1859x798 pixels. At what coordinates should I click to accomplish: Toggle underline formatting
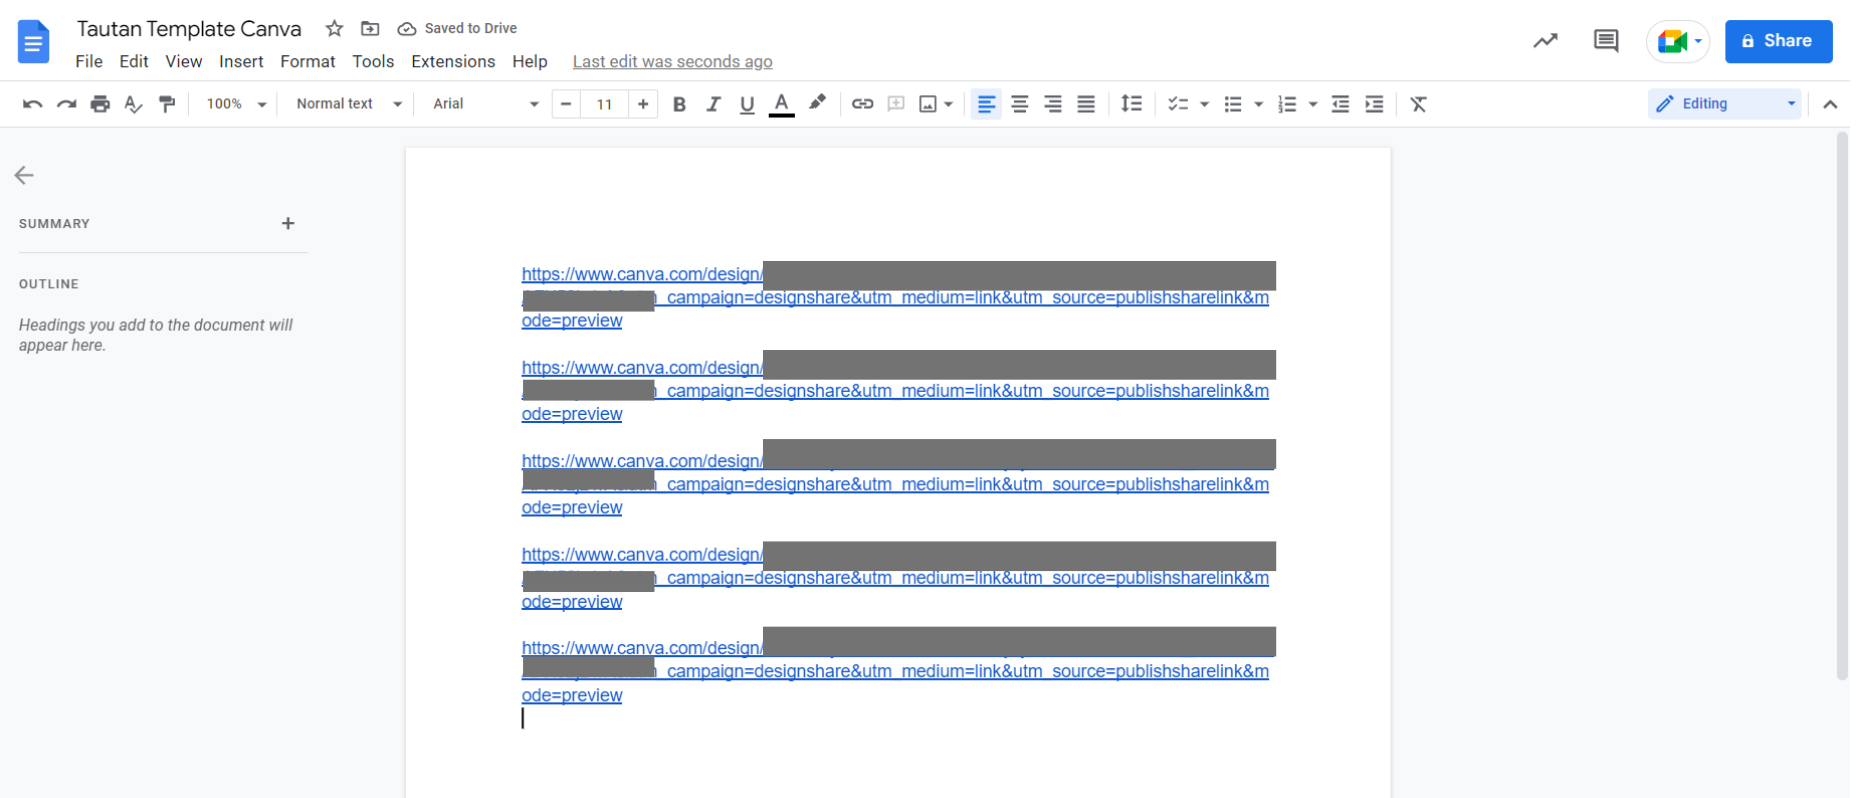click(x=747, y=104)
